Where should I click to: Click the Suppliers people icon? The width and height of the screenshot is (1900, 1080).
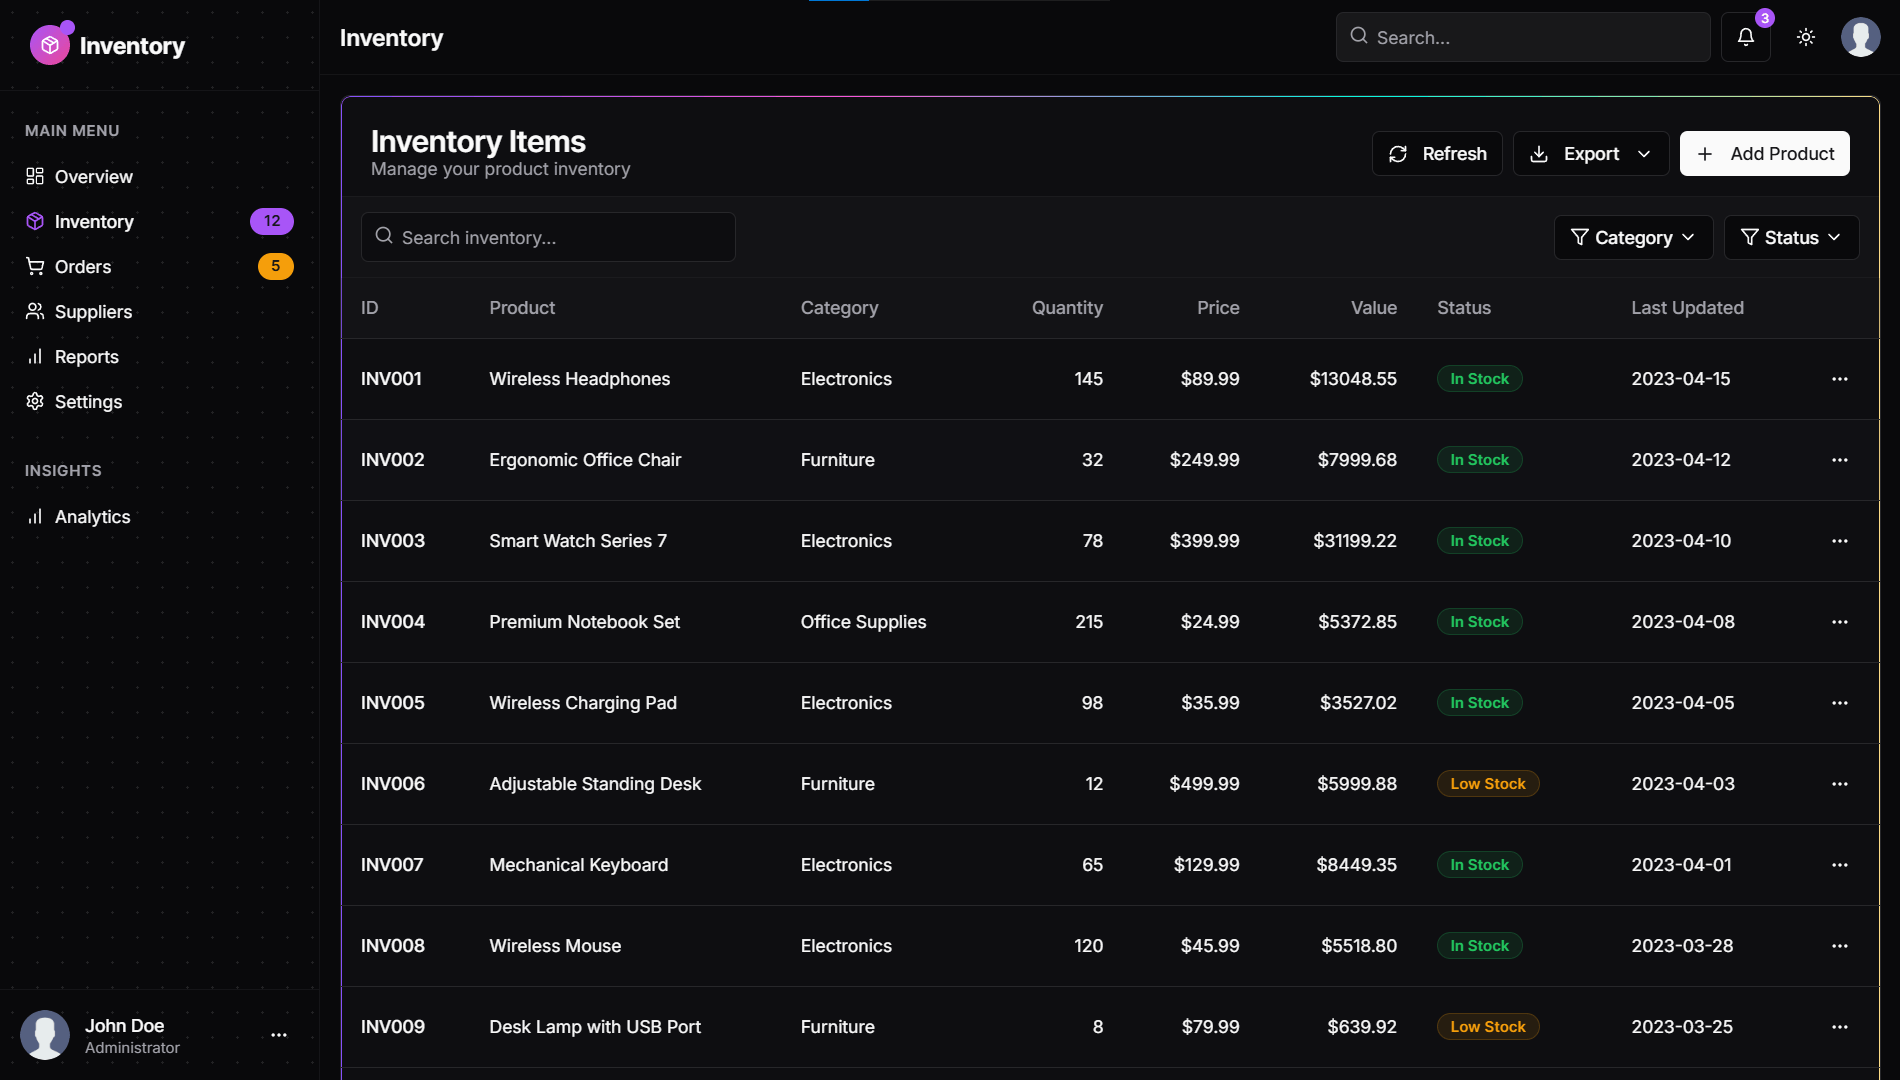point(34,311)
